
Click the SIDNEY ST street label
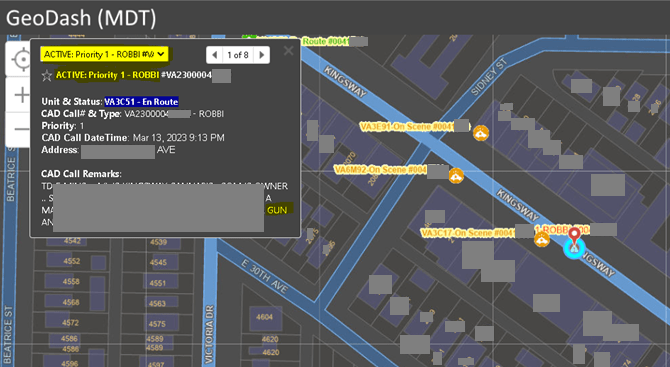(489, 77)
